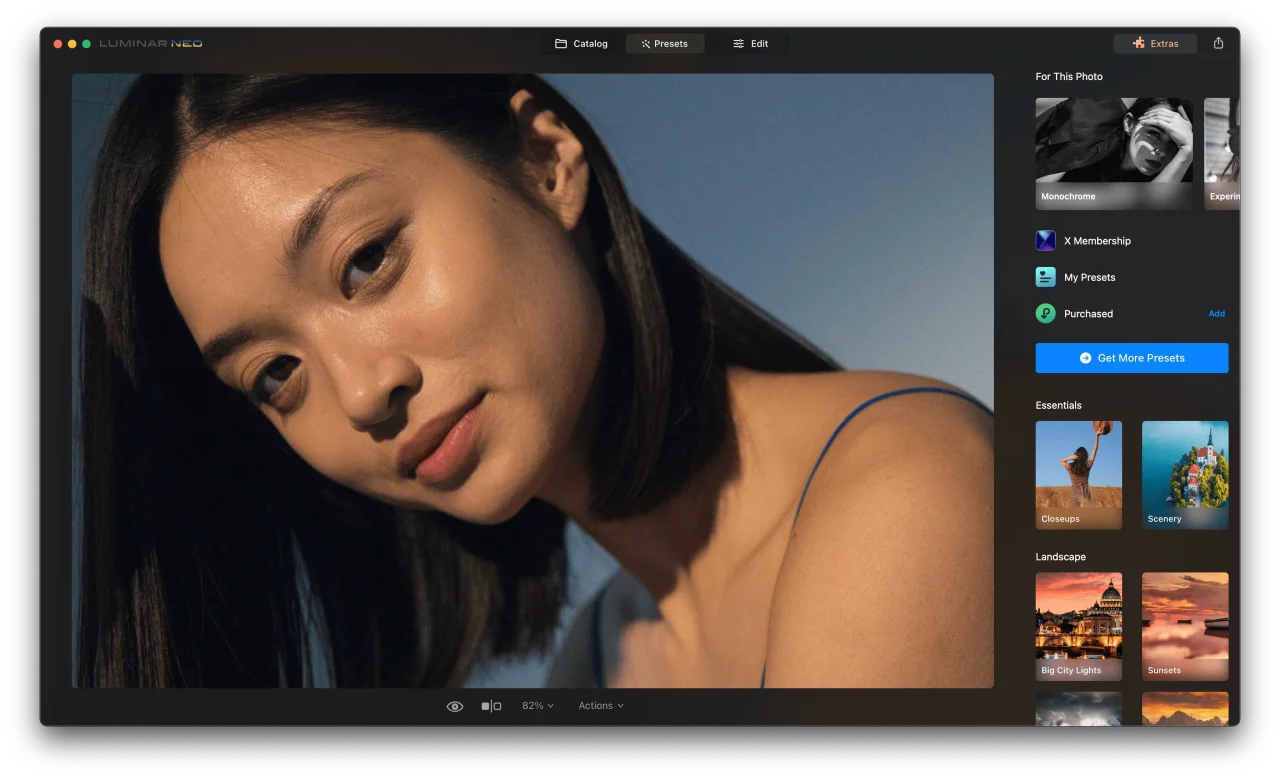Click the Purchased presets icon
This screenshot has height=779, width=1280.
(x=1045, y=314)
